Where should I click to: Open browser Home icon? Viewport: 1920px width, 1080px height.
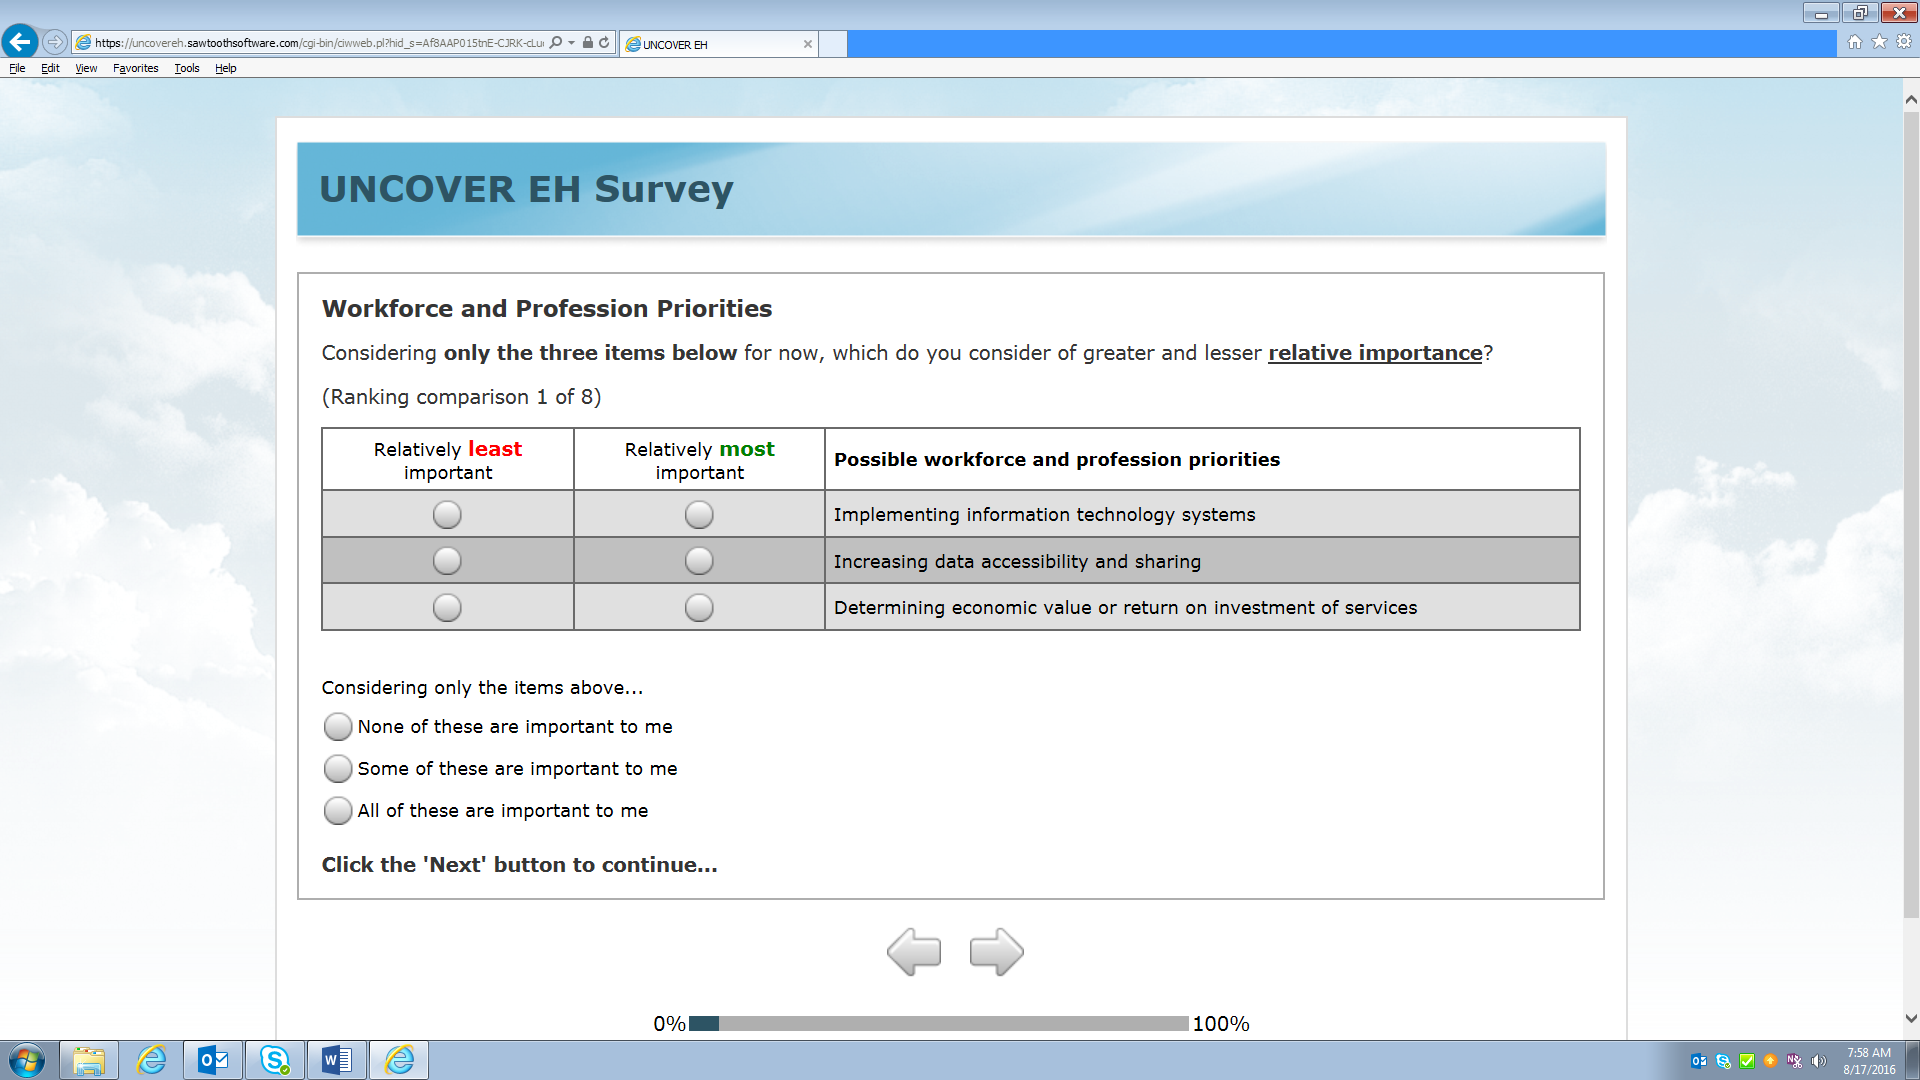(1855, 42)
